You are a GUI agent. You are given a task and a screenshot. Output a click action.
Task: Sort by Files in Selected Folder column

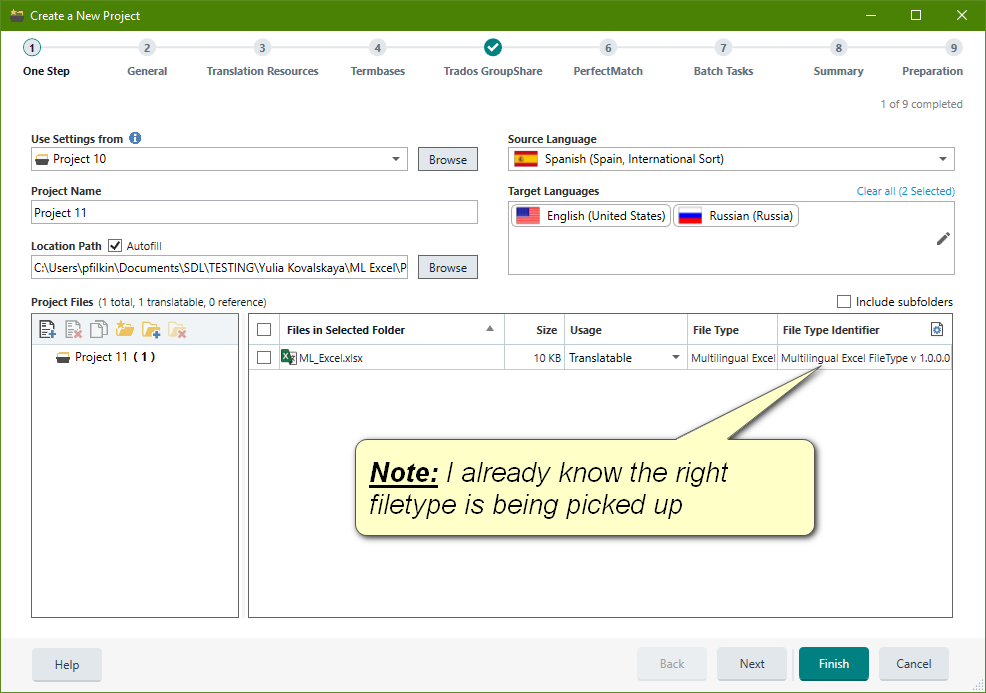[391, 330]
